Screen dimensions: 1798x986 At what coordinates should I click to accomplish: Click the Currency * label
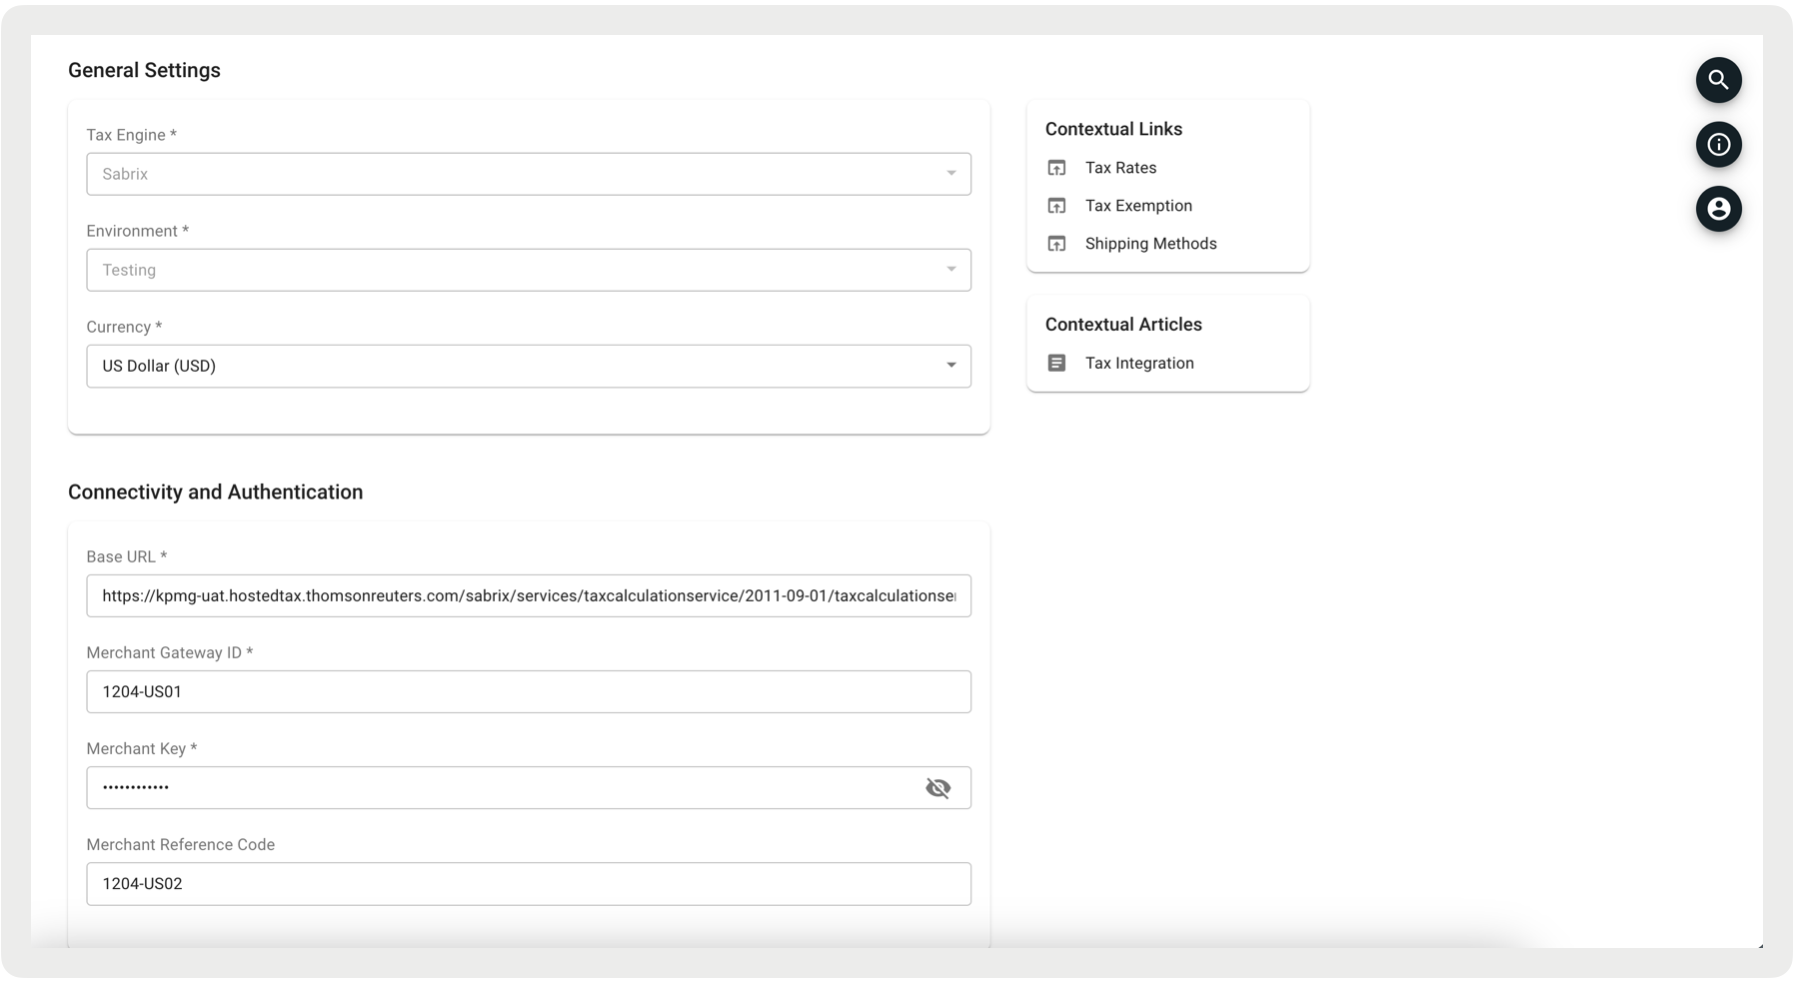(x=124, y=327)
